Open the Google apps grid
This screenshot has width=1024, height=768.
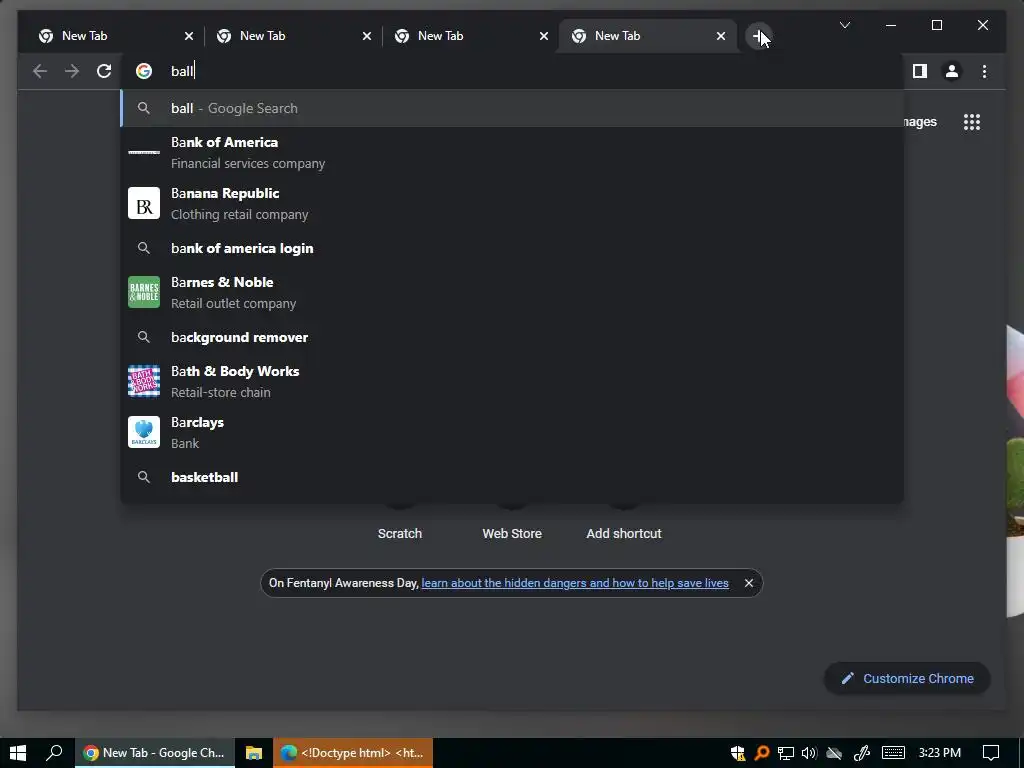coord(972,122)
